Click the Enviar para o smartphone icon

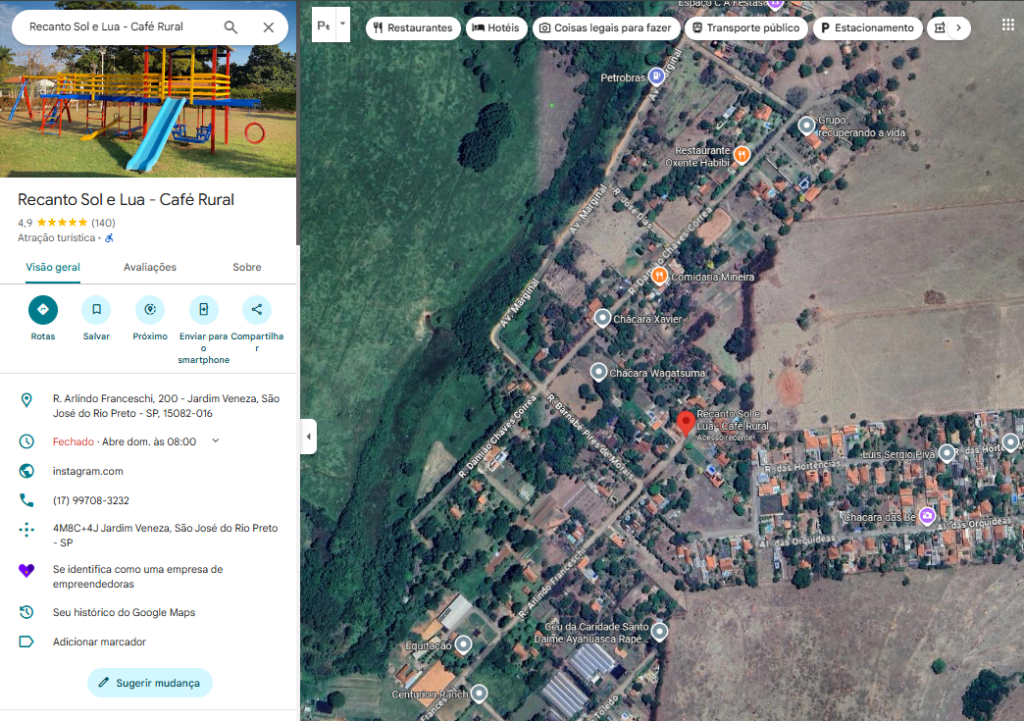[x=203, y=310]
